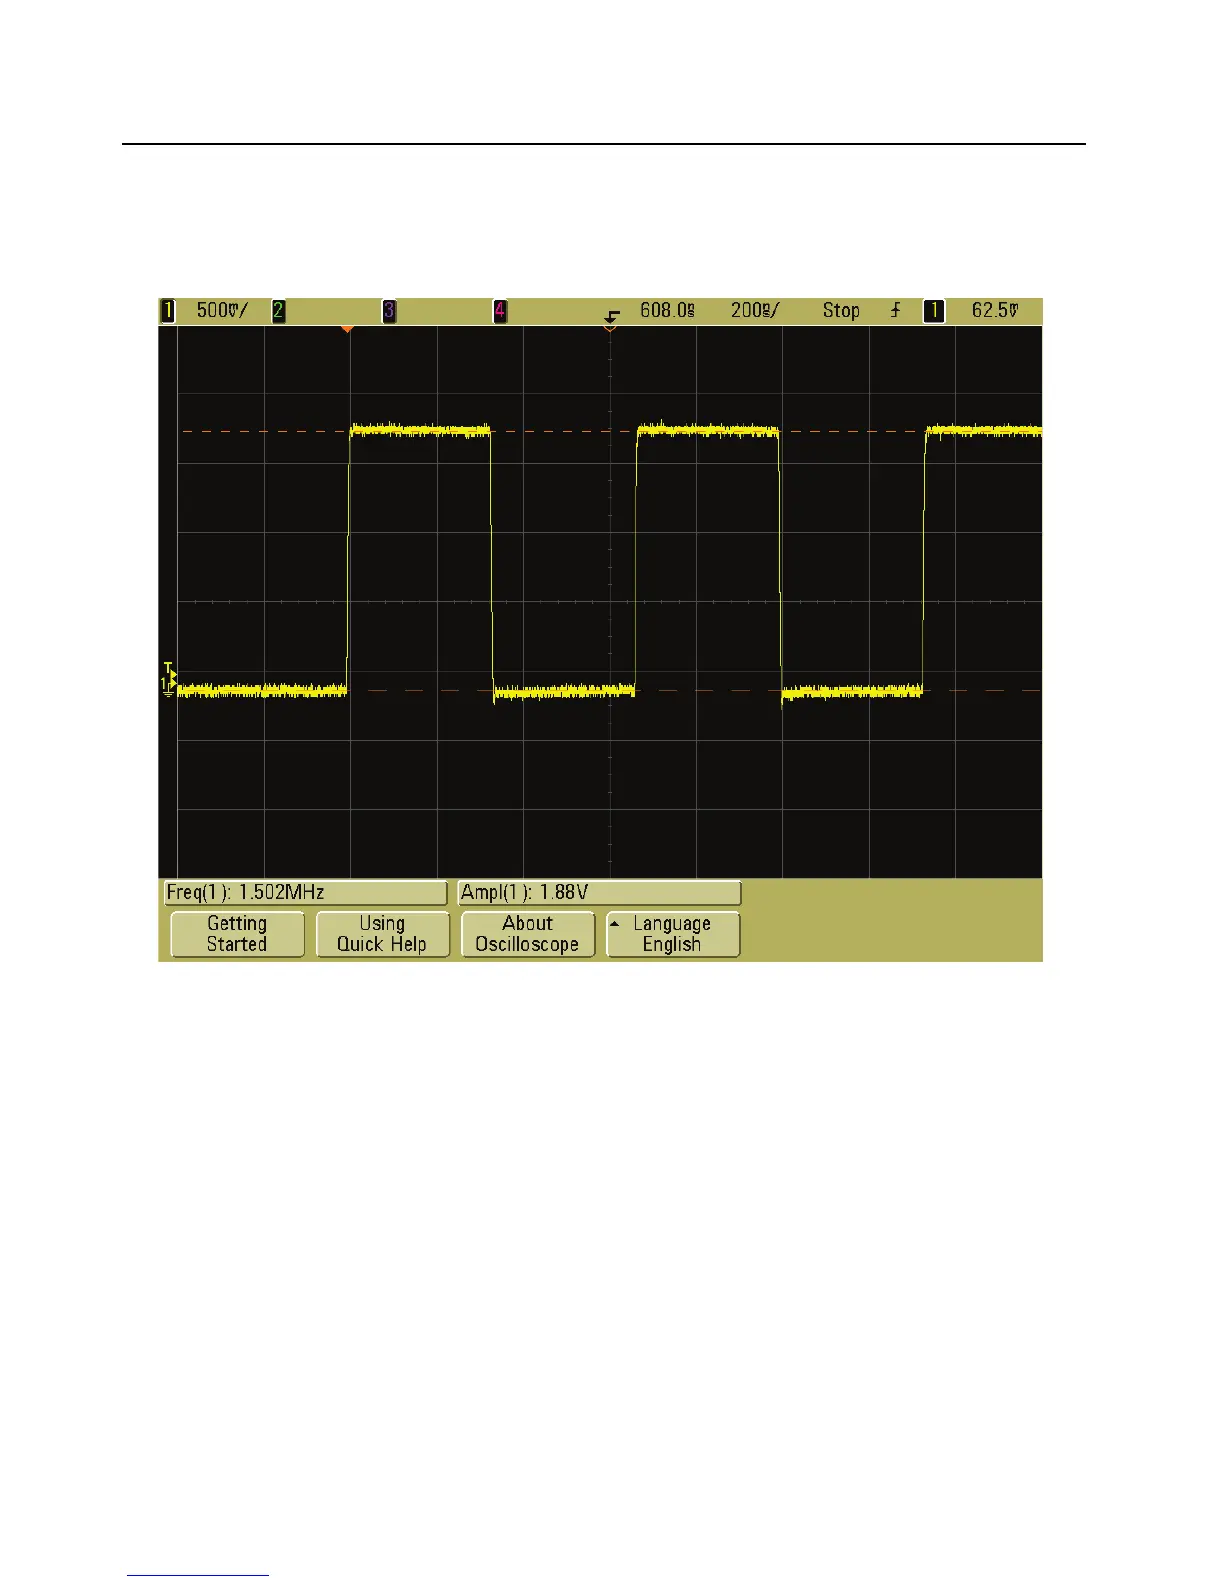The image size is (1224, 1584).
Task: Click the channel 1 ground reference marker
Action: [168, 685]
